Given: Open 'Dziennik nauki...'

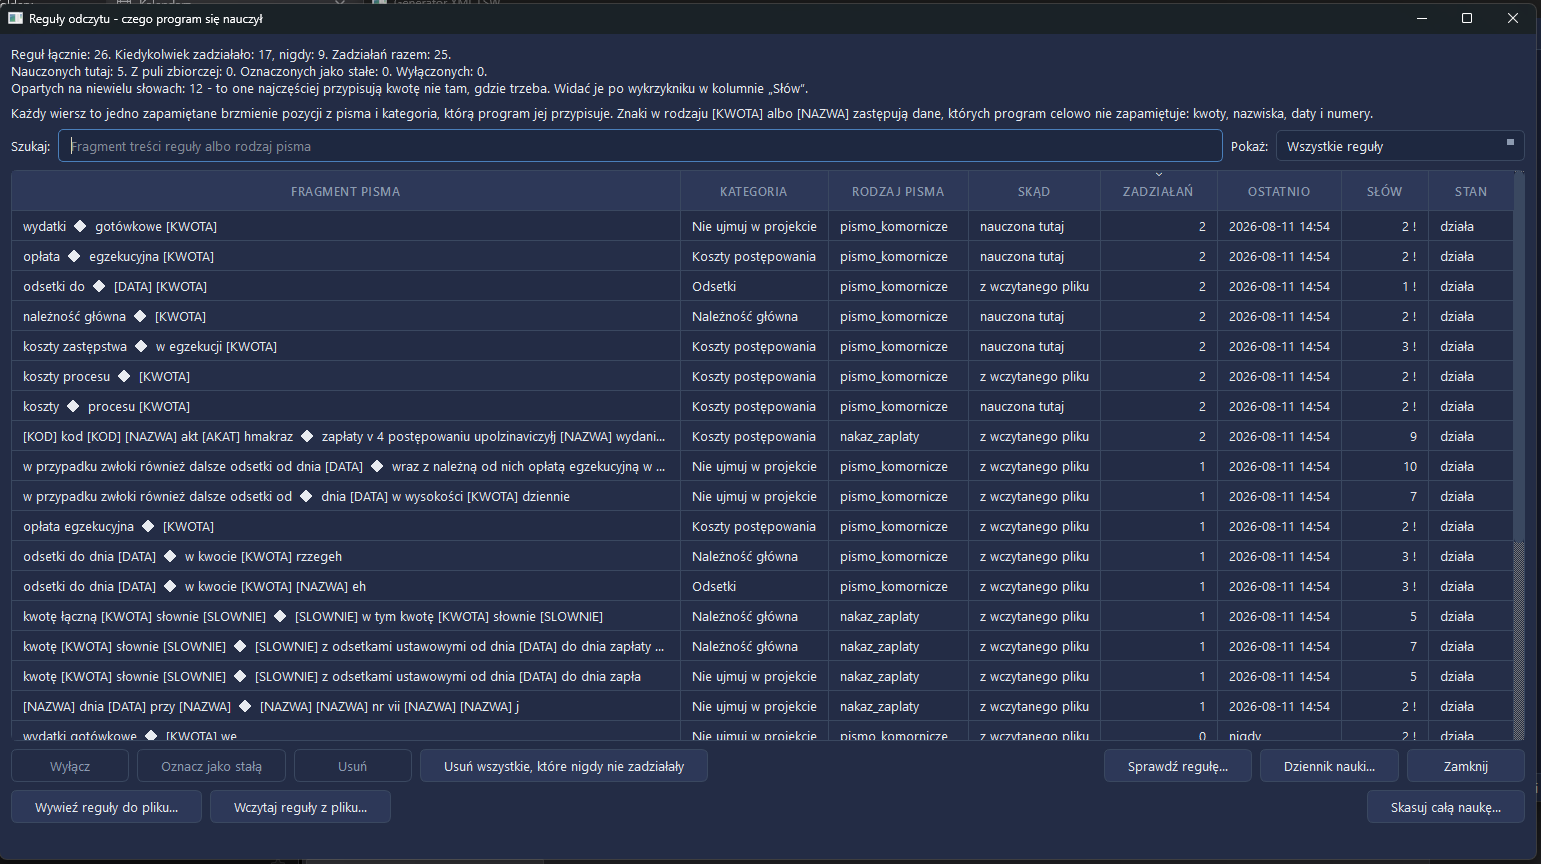Looking at the screenshot, I should click(x=1329, y=766).
